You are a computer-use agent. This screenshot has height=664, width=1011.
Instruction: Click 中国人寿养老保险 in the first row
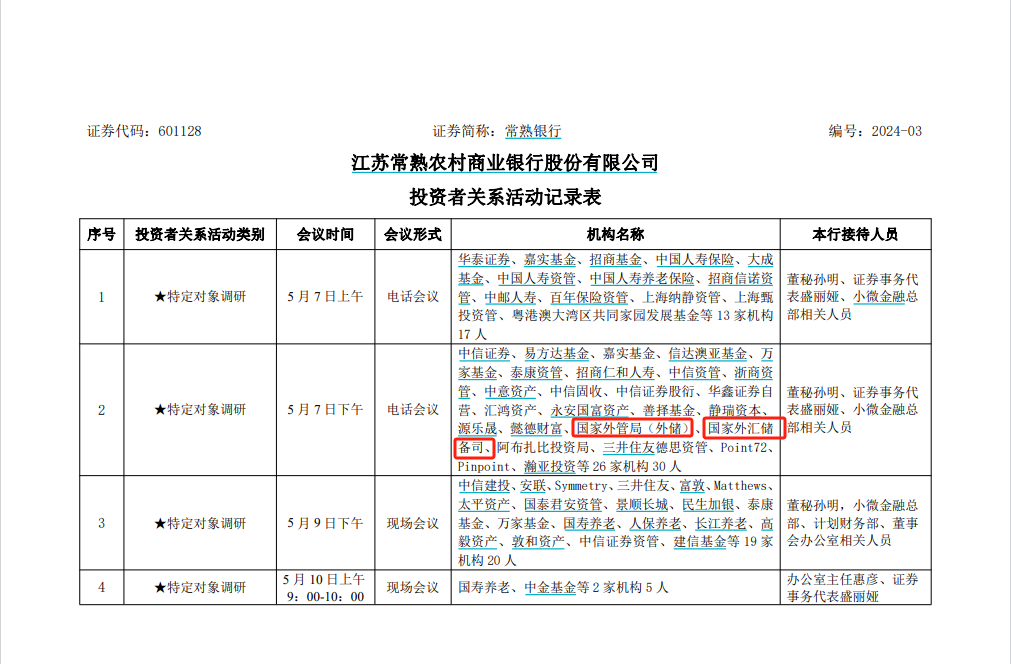click(x=642, y=278)
